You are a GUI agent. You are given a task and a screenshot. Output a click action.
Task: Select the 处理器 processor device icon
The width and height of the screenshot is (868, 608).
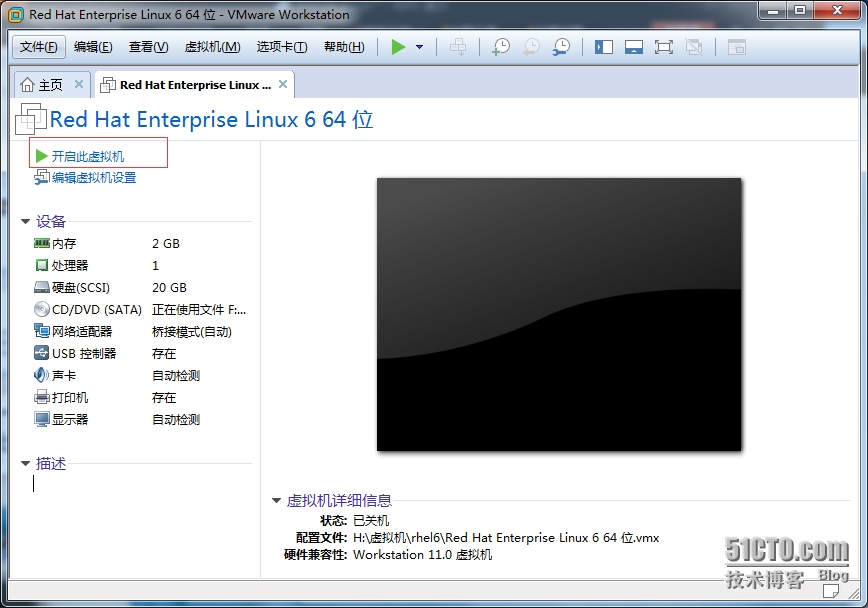42,265
